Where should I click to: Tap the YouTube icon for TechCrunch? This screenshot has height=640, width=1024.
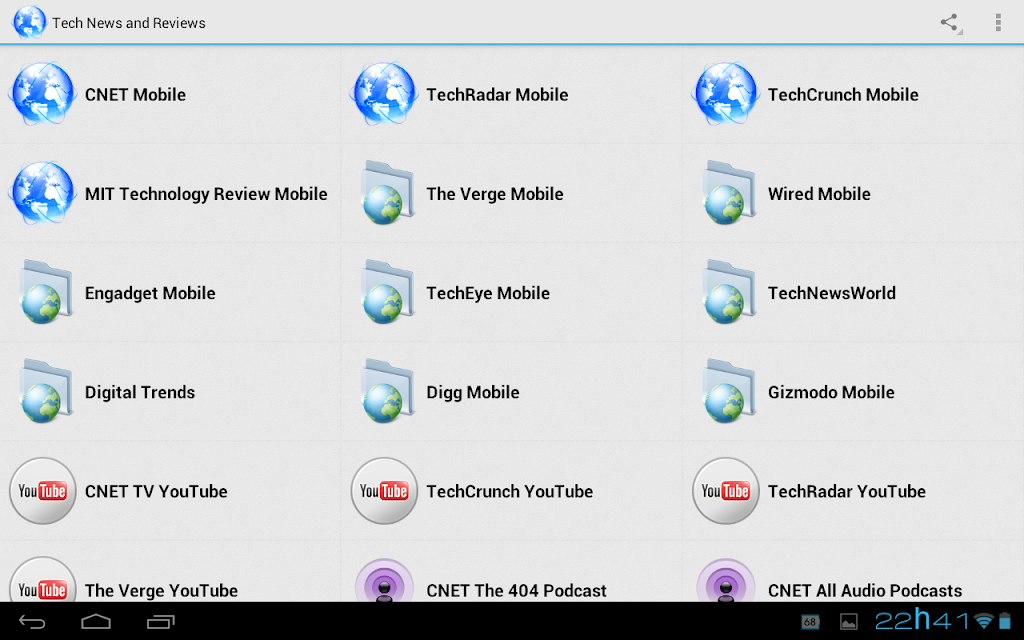click(384, 491)
